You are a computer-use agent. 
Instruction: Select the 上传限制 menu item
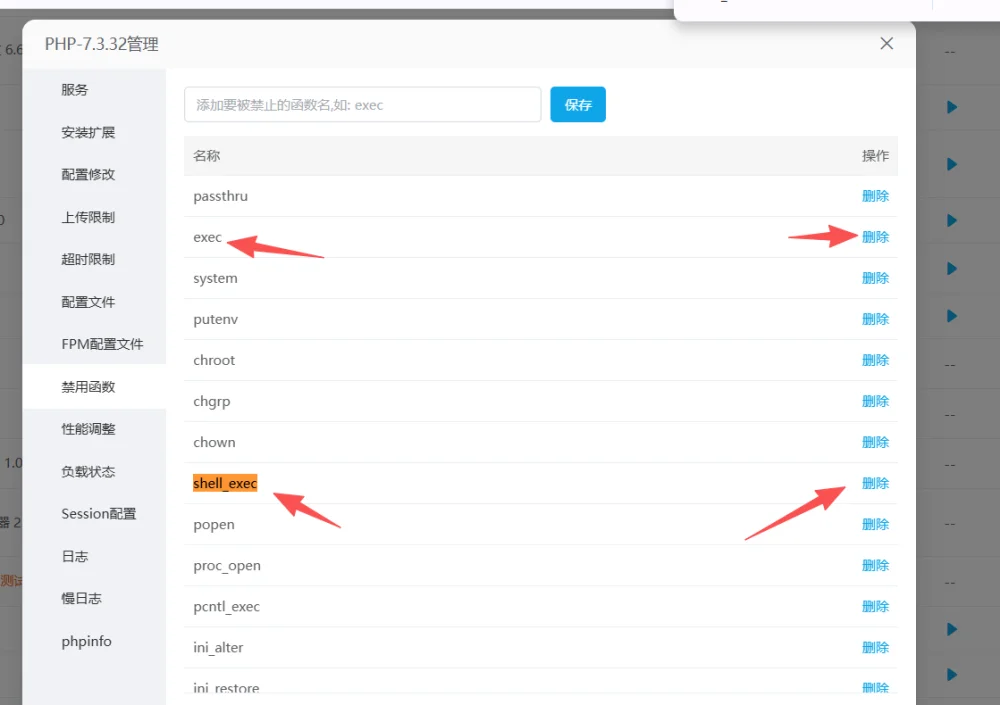[88, 218]
